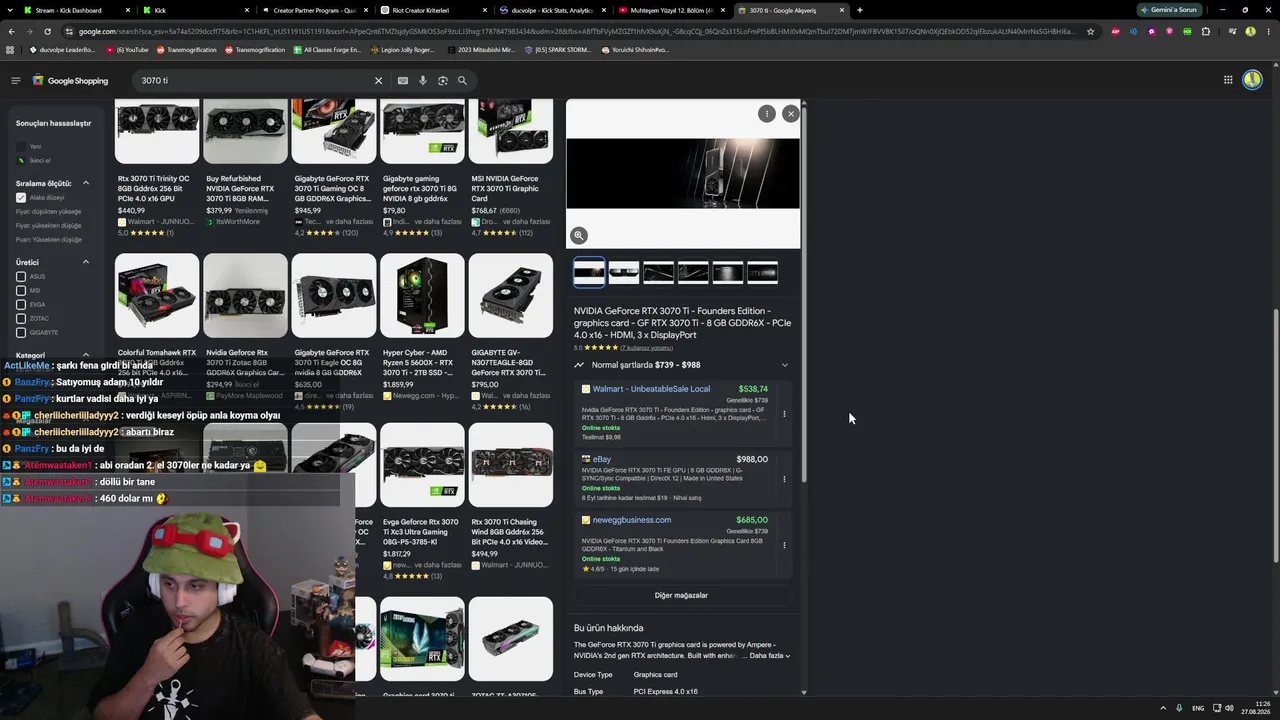
Task: Sort by Puan: Yüksekten düşüğe
Action: [x=49, y=240]
